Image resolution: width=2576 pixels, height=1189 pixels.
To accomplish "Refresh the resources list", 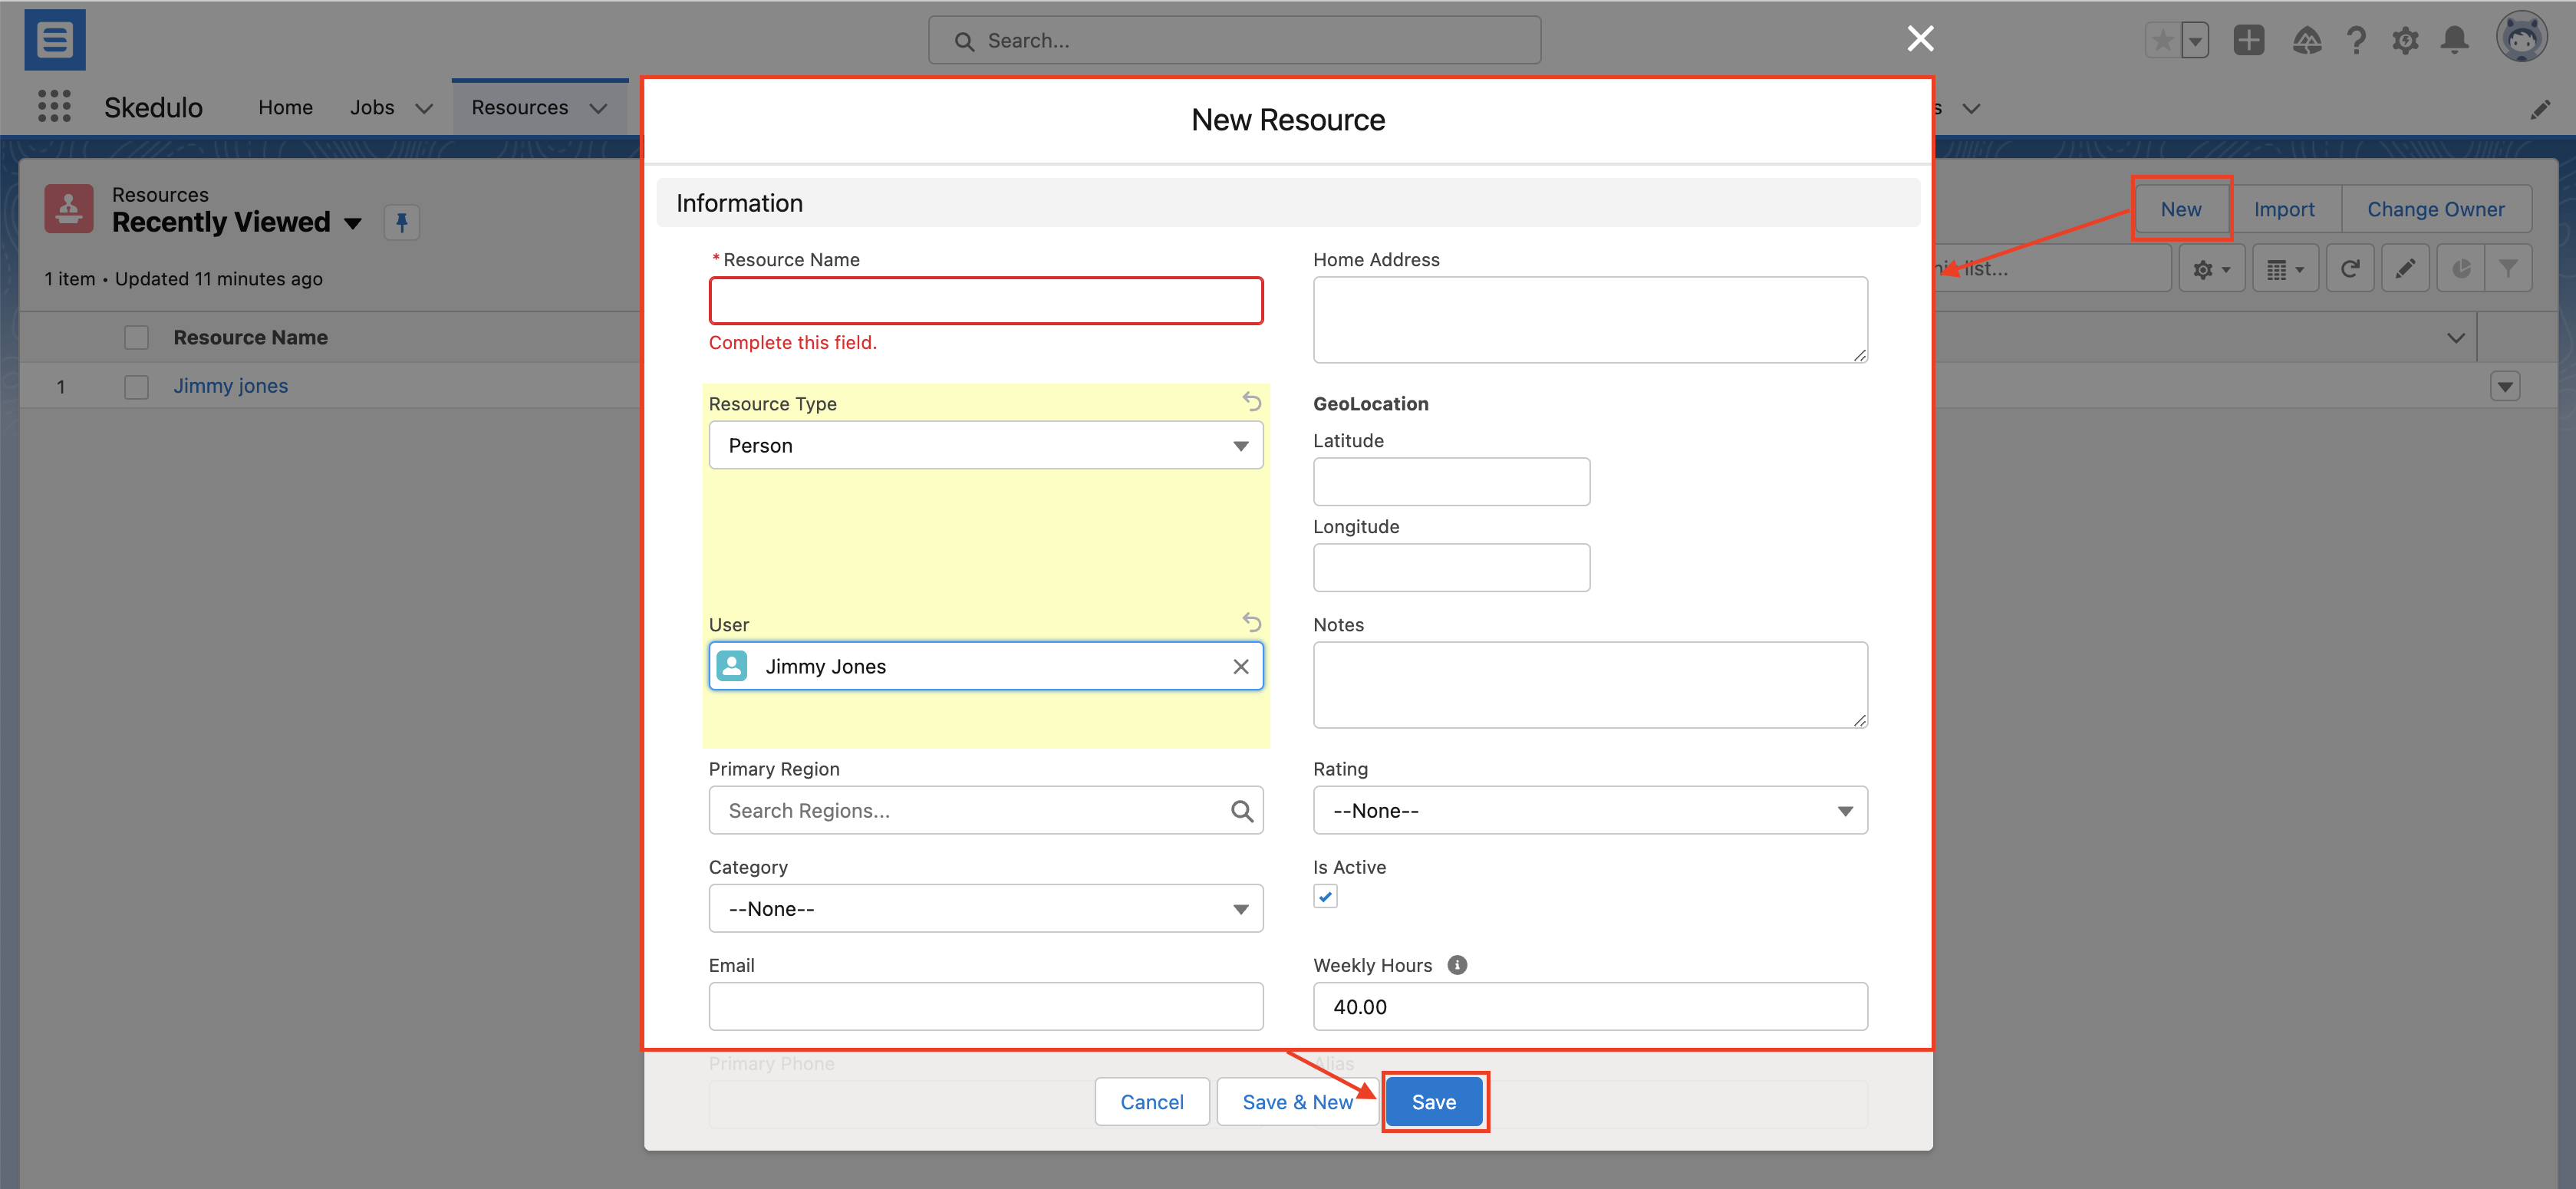I will [x=2350, y=268].
